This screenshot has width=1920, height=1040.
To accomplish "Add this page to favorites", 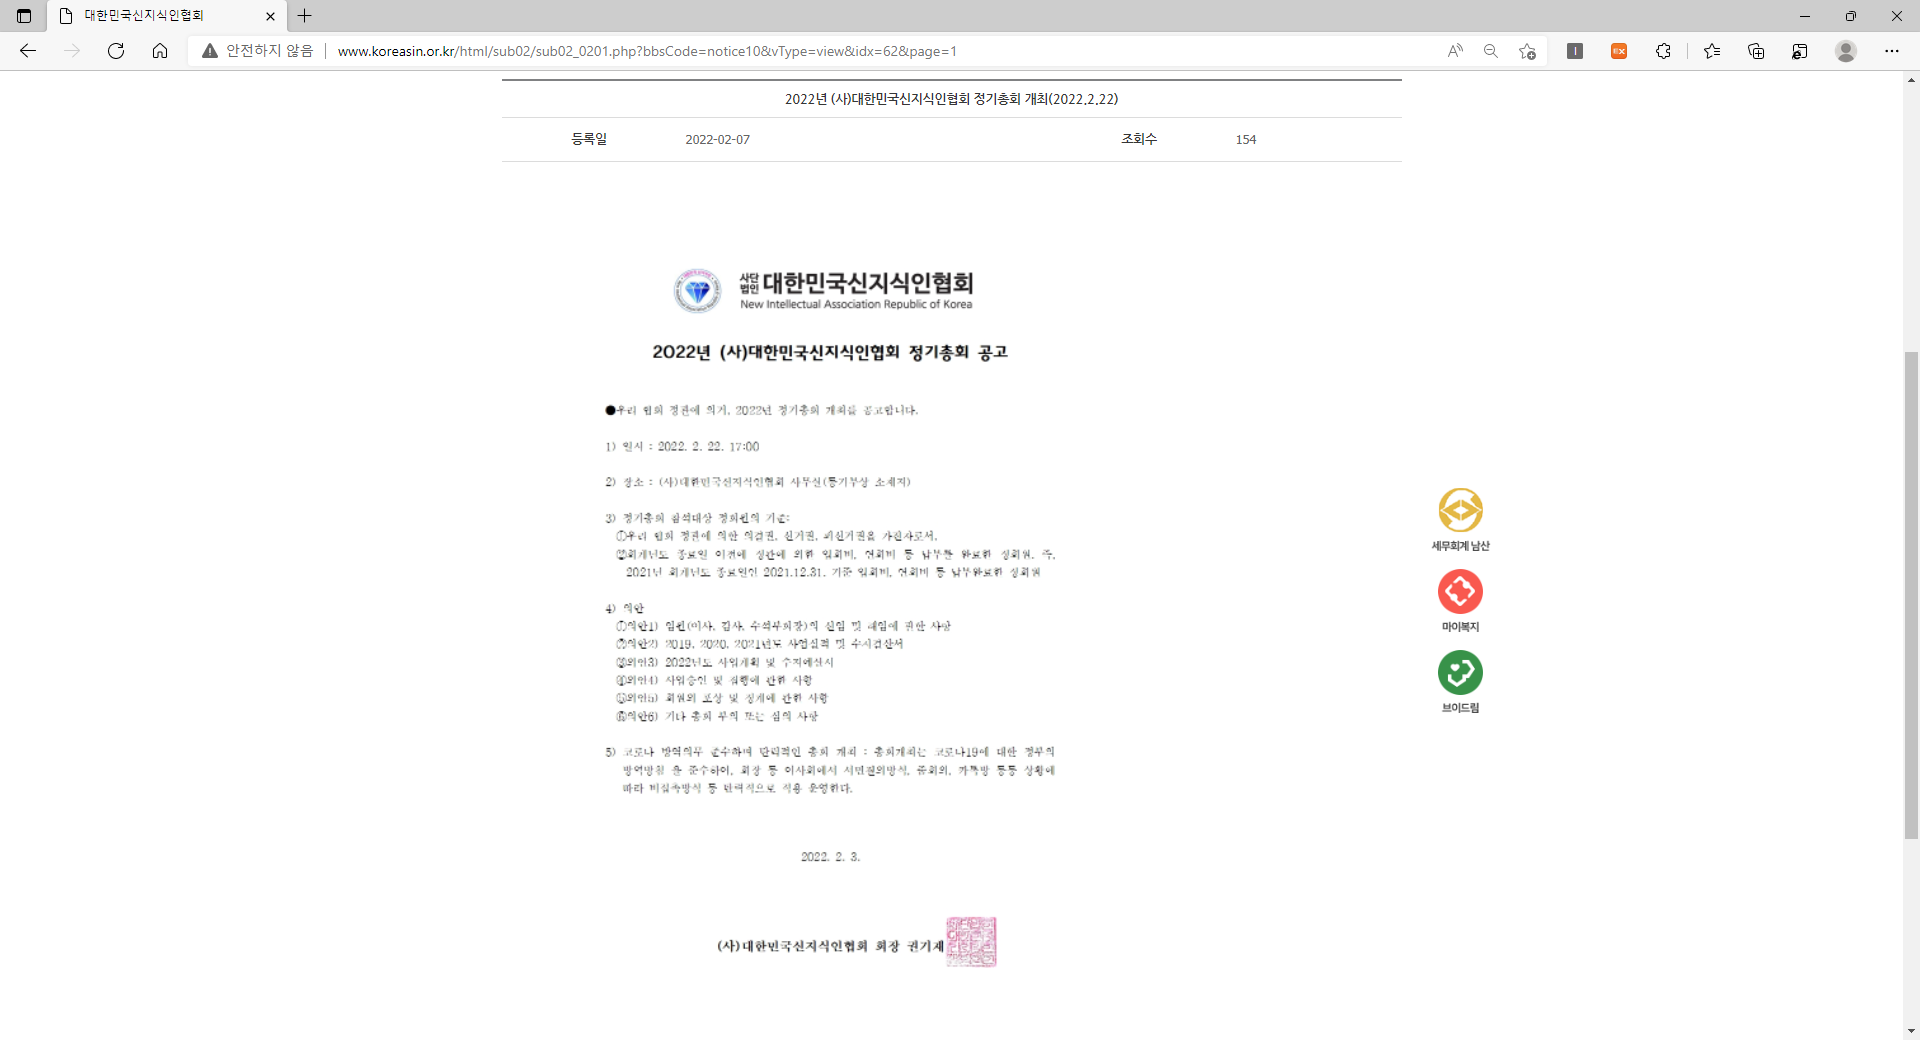I will 1527,51.
